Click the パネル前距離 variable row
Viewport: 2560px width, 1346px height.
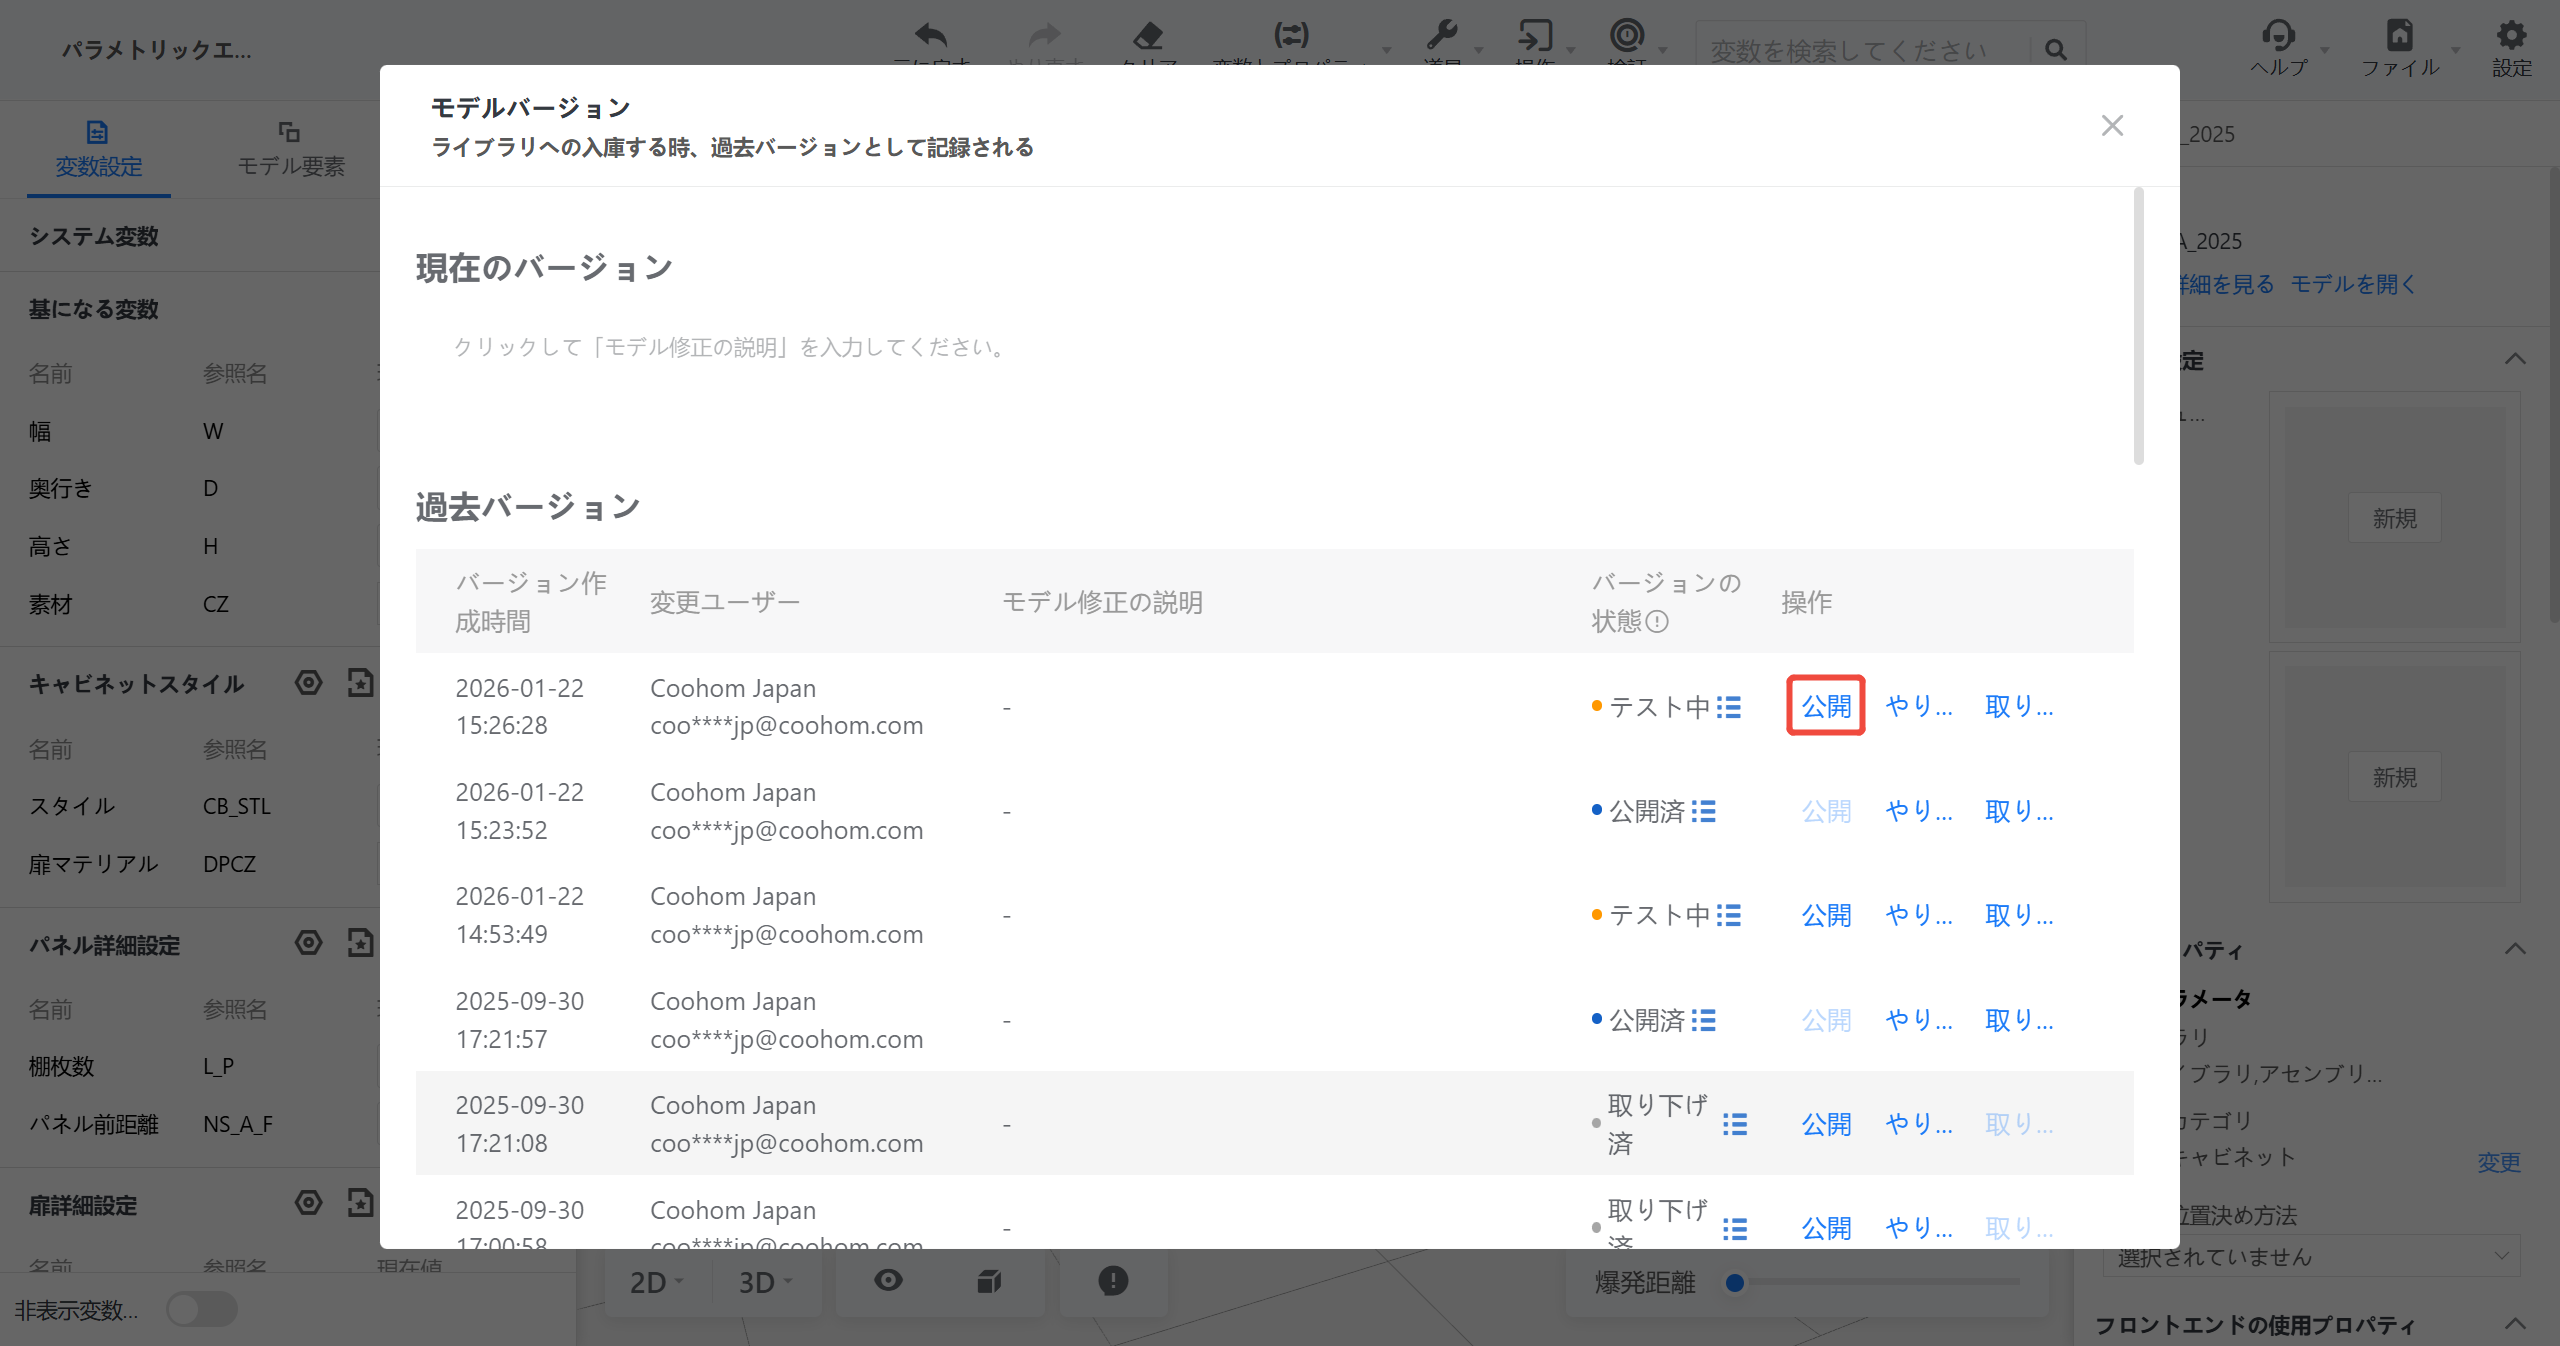coord(190,1124)
